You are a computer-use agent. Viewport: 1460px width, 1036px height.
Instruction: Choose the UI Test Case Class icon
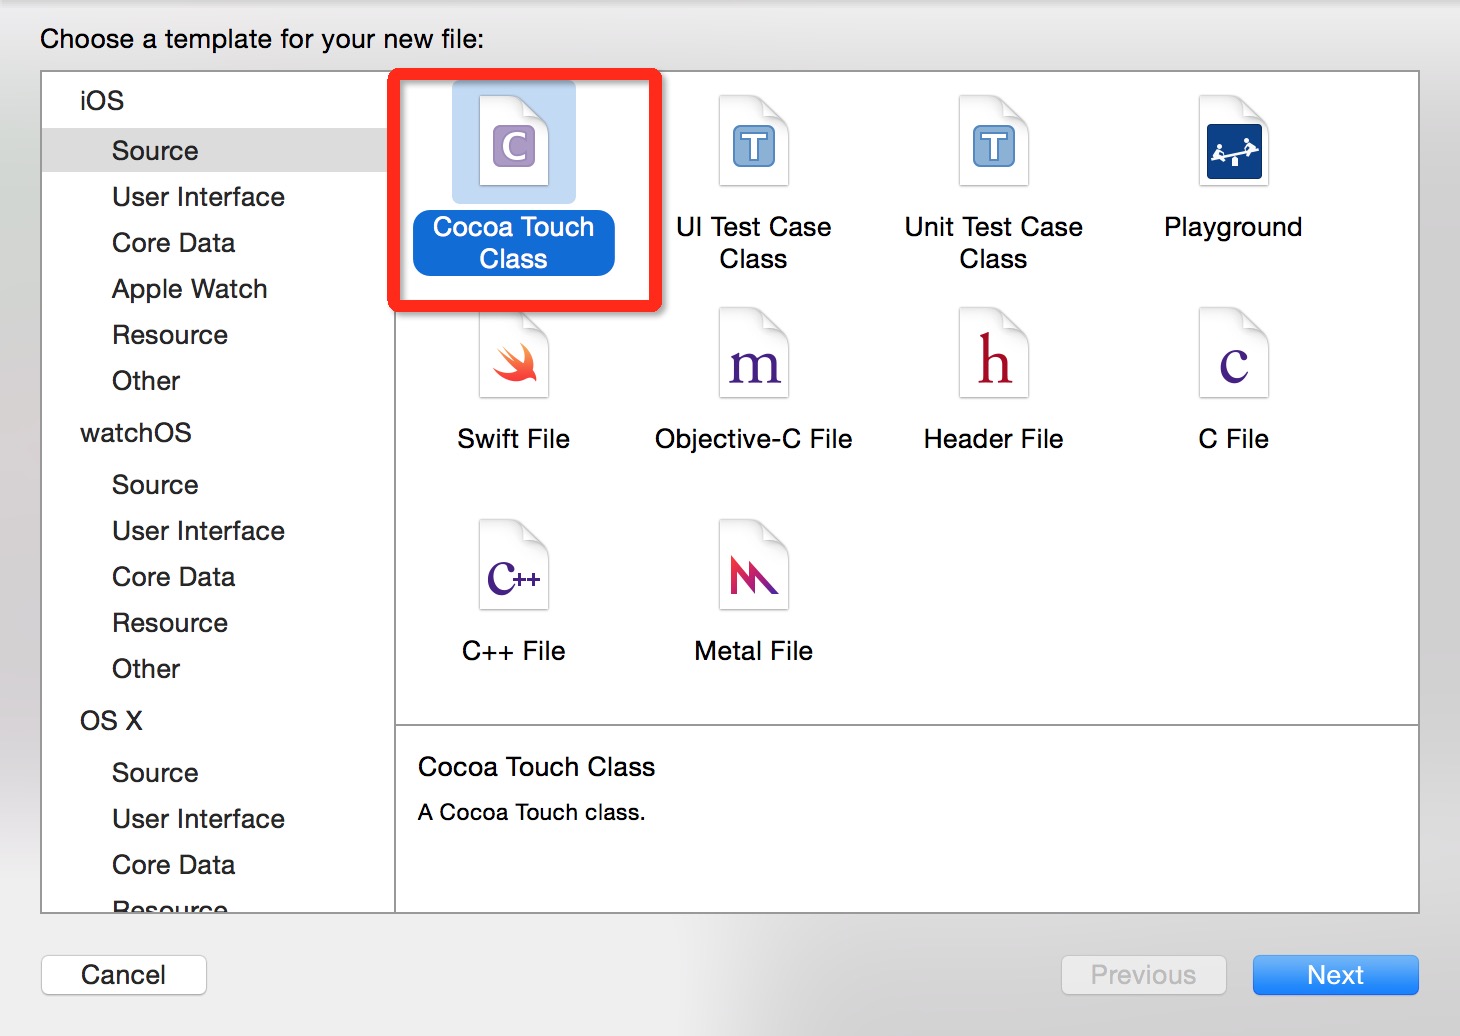[754, 141]
